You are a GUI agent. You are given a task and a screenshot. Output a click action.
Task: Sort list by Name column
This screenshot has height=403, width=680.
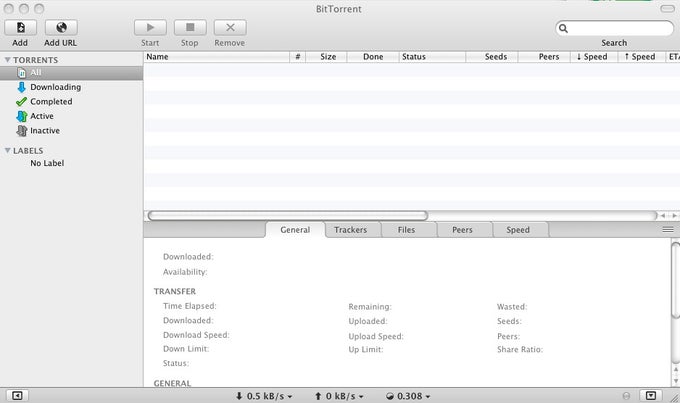pyautogui.click(x=216, y=57)
